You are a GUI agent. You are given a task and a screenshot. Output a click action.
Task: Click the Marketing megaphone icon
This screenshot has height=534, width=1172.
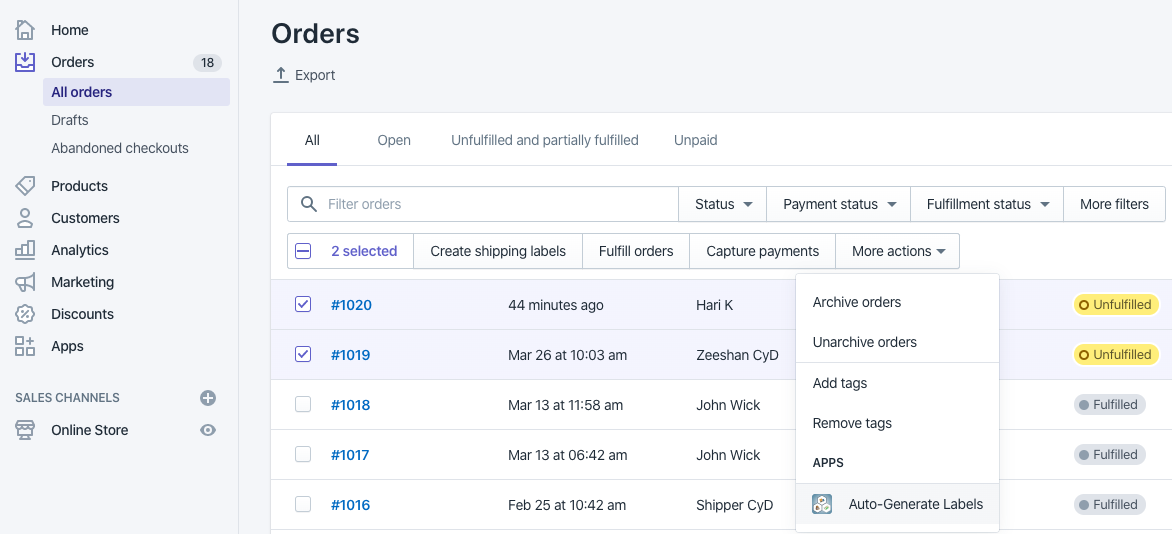click(x=25, y=282)
